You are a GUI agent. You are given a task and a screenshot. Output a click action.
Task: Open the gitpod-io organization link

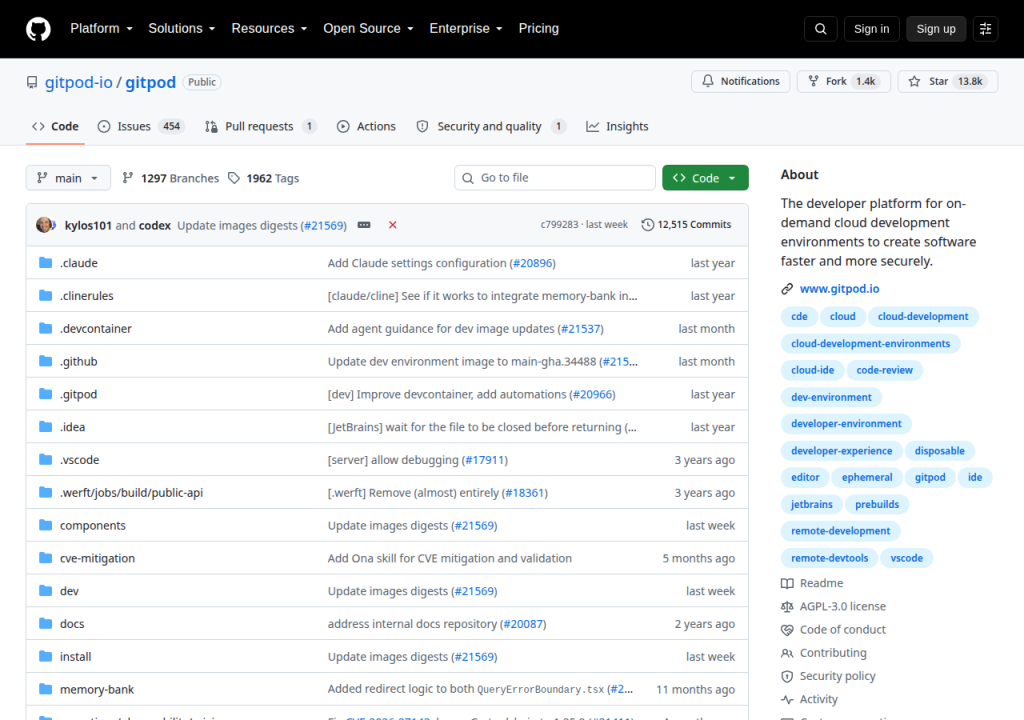(x=78, y=82)
